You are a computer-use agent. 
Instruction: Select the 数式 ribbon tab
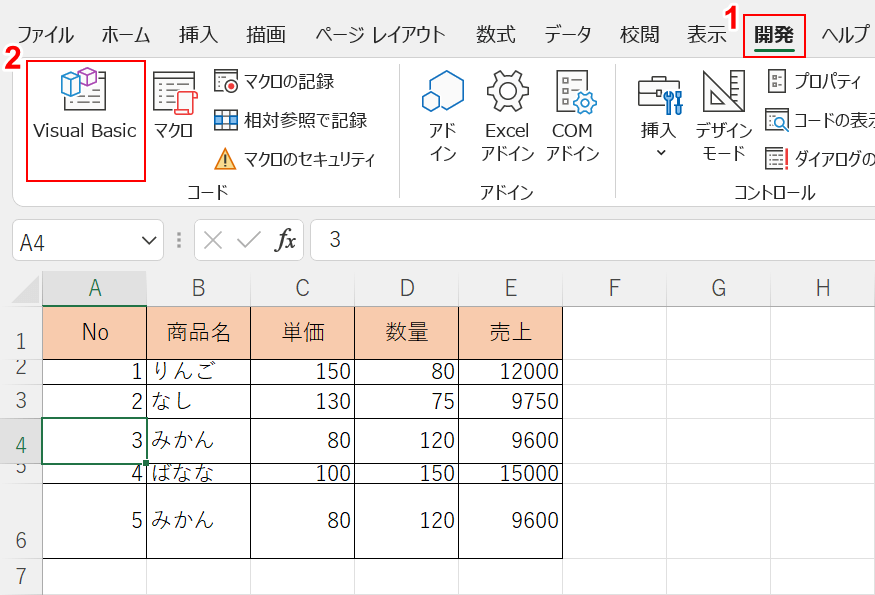tap(496, 34)
